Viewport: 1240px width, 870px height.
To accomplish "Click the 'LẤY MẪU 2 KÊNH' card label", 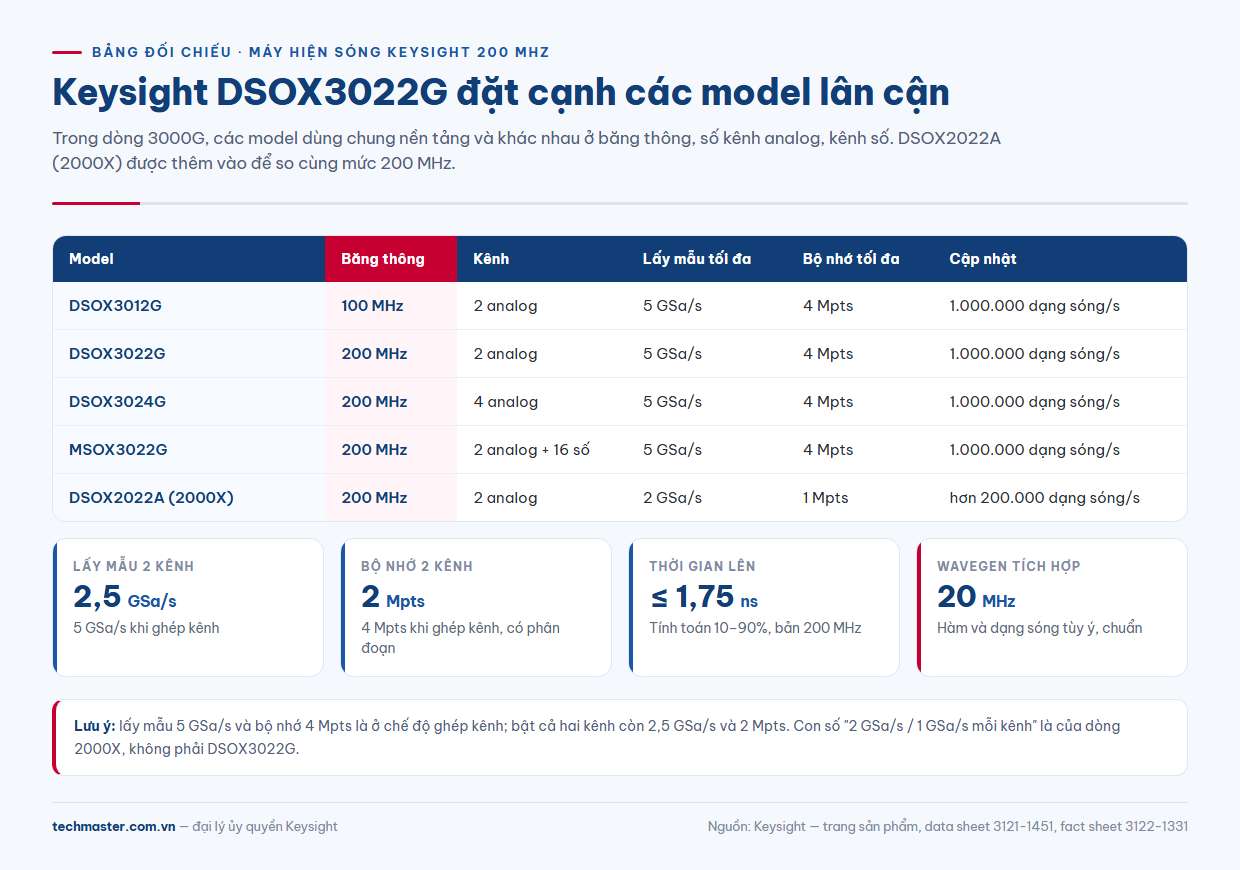I will tap(133, 566).
